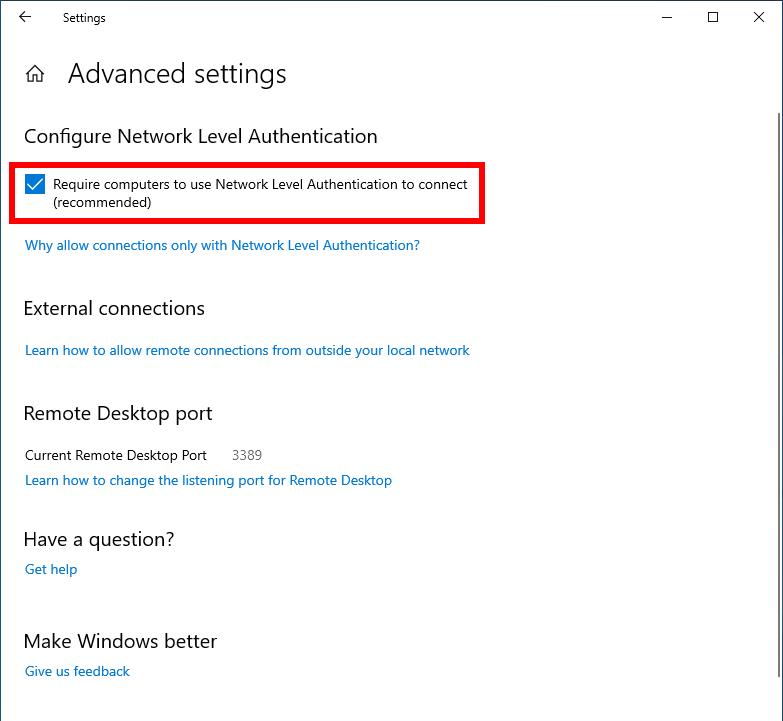The width and height of the screenshot is (783, 721).
Task: Click the Make Windows better heading
Action: point(120,641)
